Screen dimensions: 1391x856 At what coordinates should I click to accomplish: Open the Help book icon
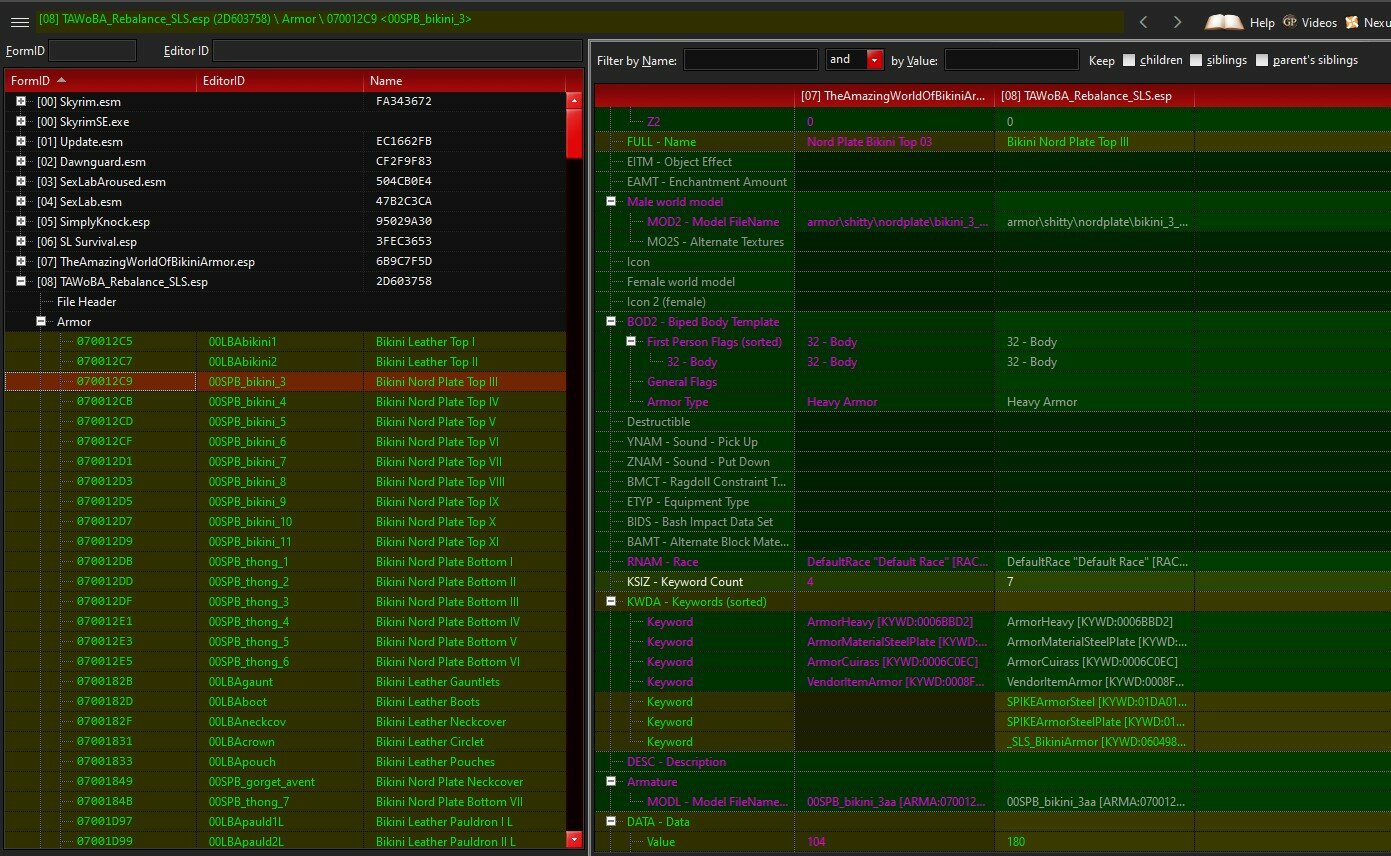pyautogui.click(x=1223, y=21)
